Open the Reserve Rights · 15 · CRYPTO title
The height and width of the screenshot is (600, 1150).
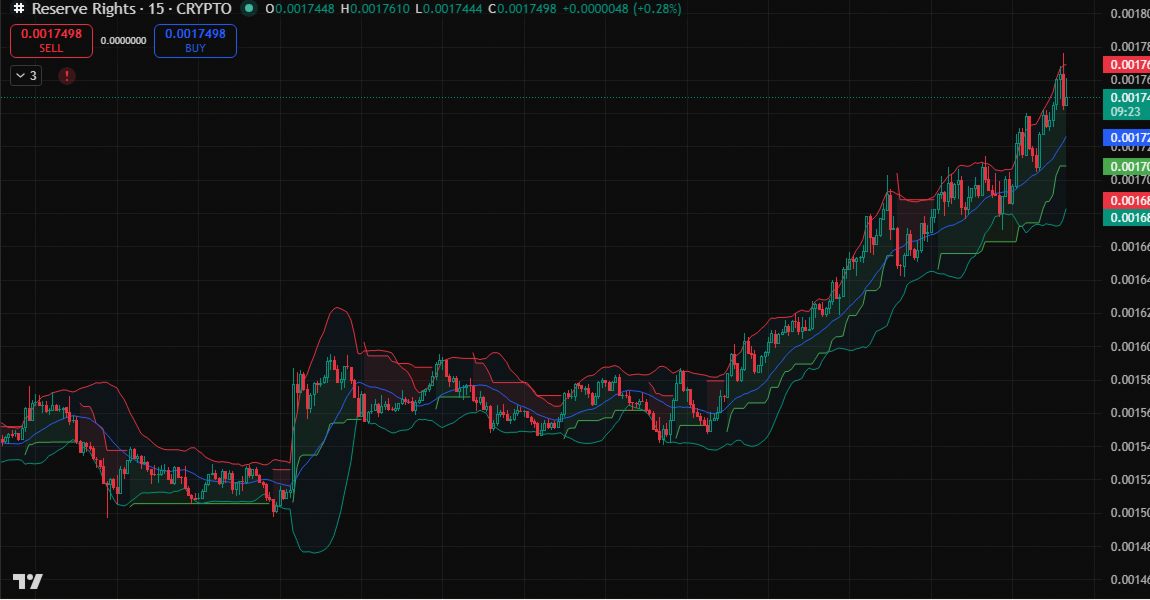coord(131,9)
